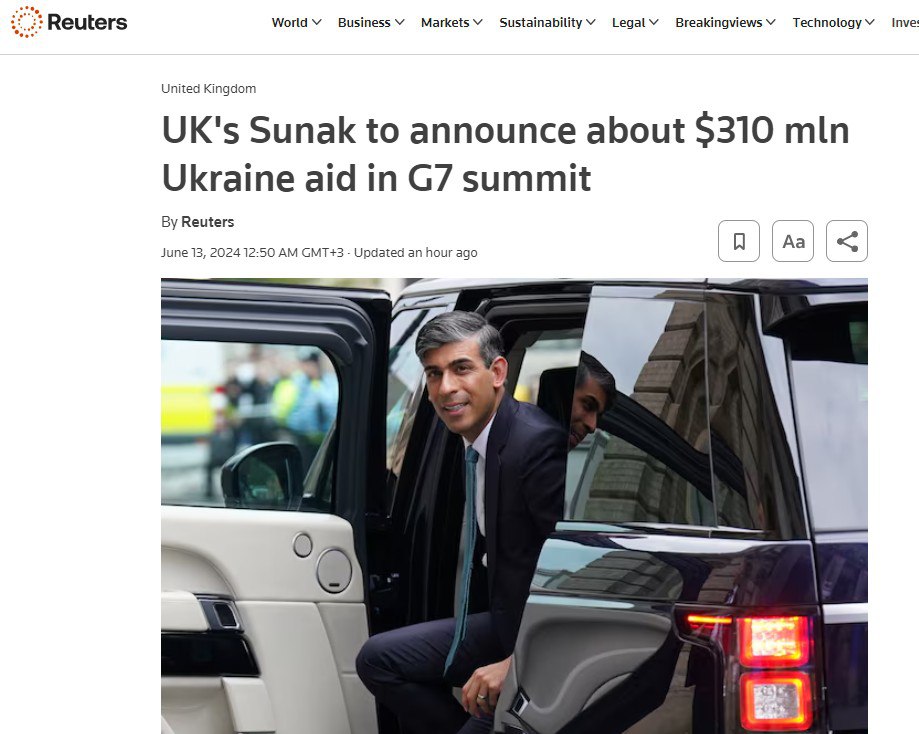Click the article headline about Ukraine aid
Screen dimensions: 919x734
pyautogui.click(x=505, y=154)
